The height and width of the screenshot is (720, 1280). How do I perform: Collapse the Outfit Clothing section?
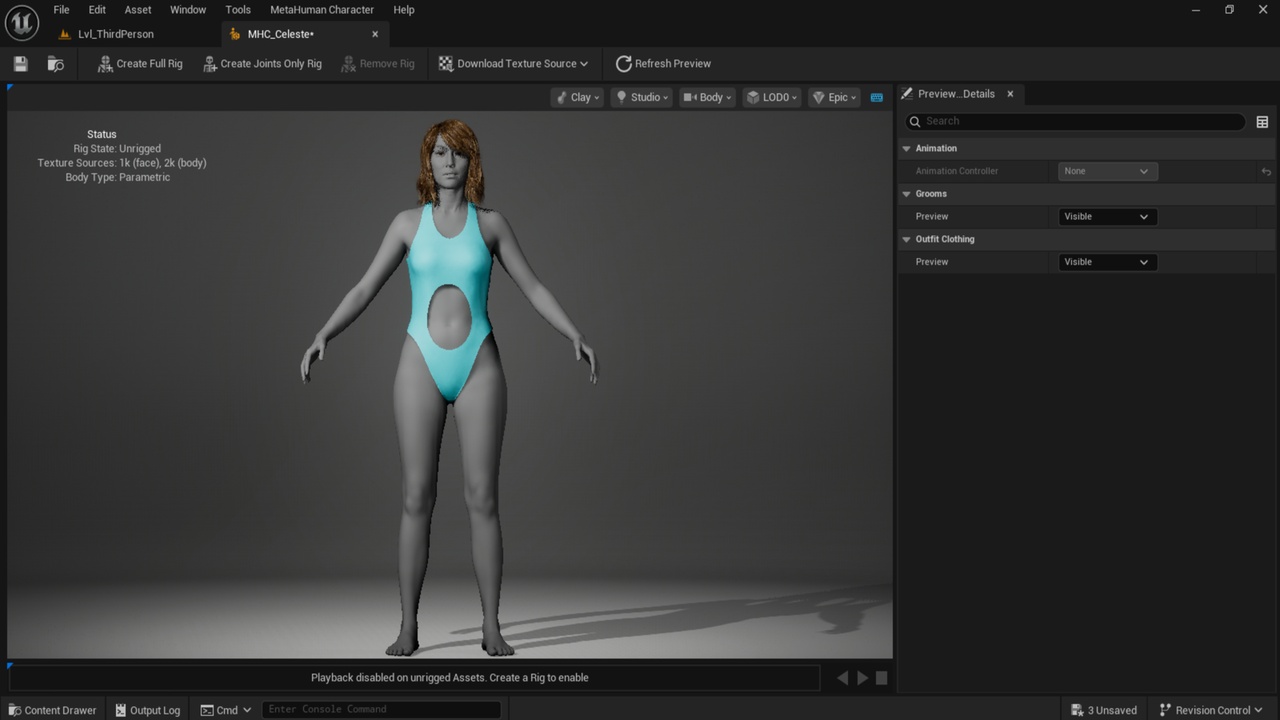point(907,239)
